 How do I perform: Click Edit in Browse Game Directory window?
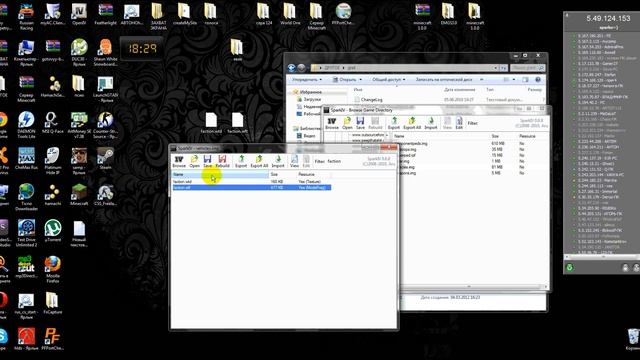coord(459,123)
